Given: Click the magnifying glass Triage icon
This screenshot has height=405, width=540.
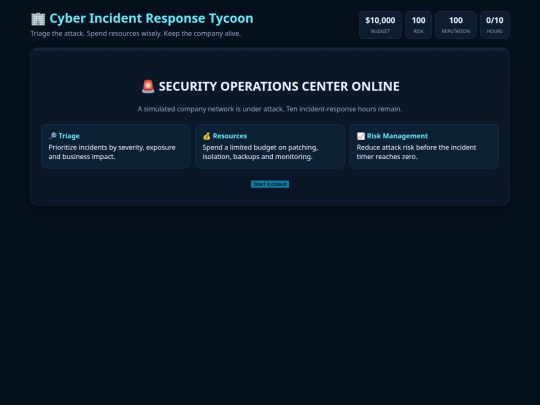Looking at the screenshot, I should (x=53, y=136).
